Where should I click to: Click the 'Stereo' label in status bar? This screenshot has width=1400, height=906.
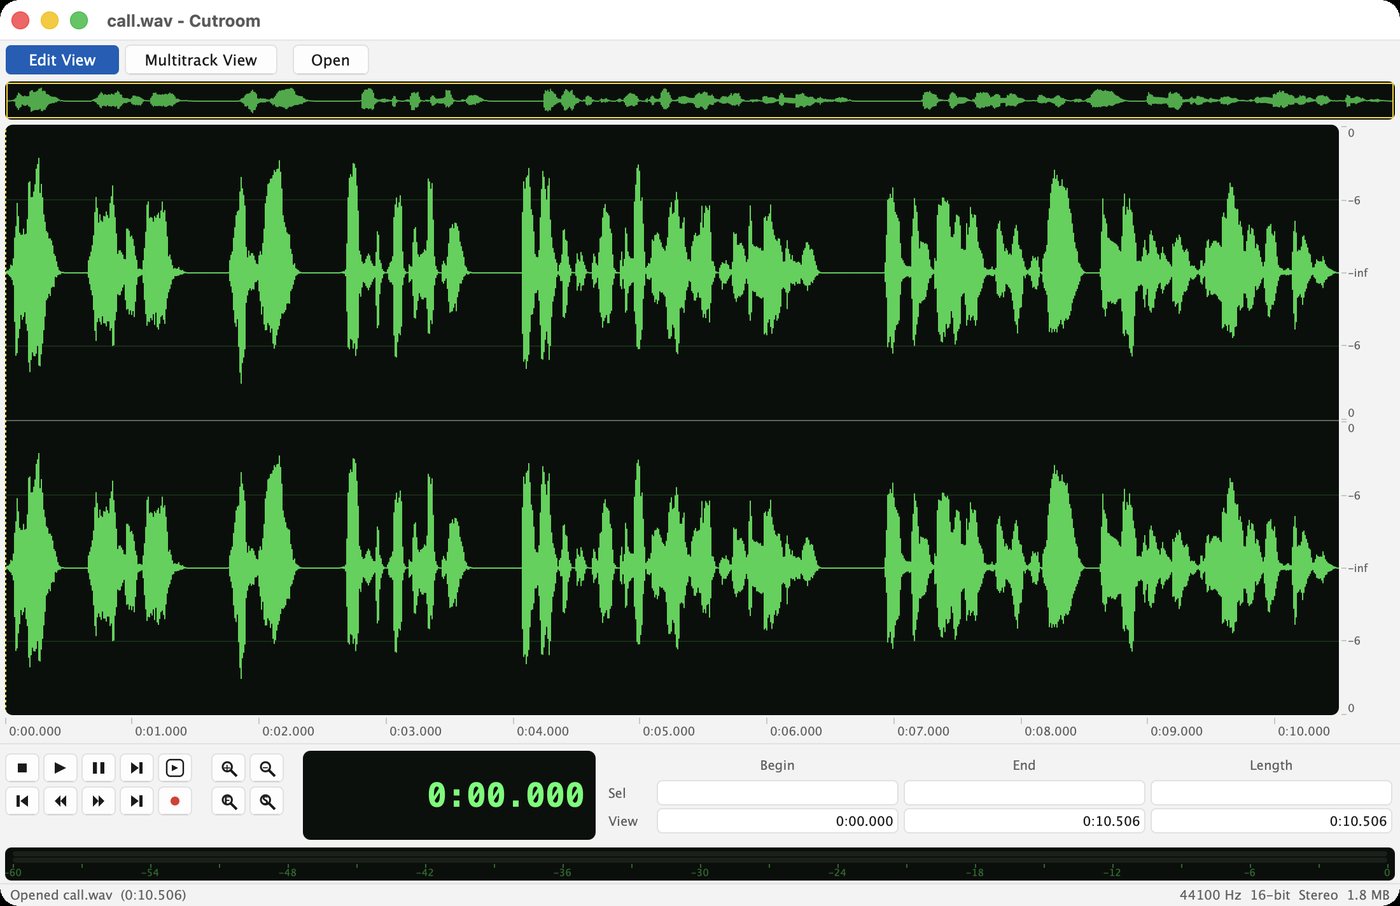coord(1318,895)
